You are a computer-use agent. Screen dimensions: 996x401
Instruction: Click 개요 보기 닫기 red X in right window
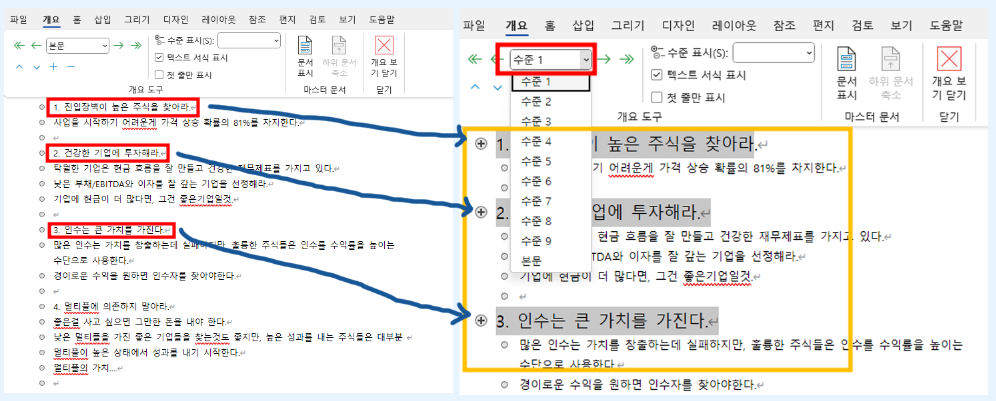point(949,59)
